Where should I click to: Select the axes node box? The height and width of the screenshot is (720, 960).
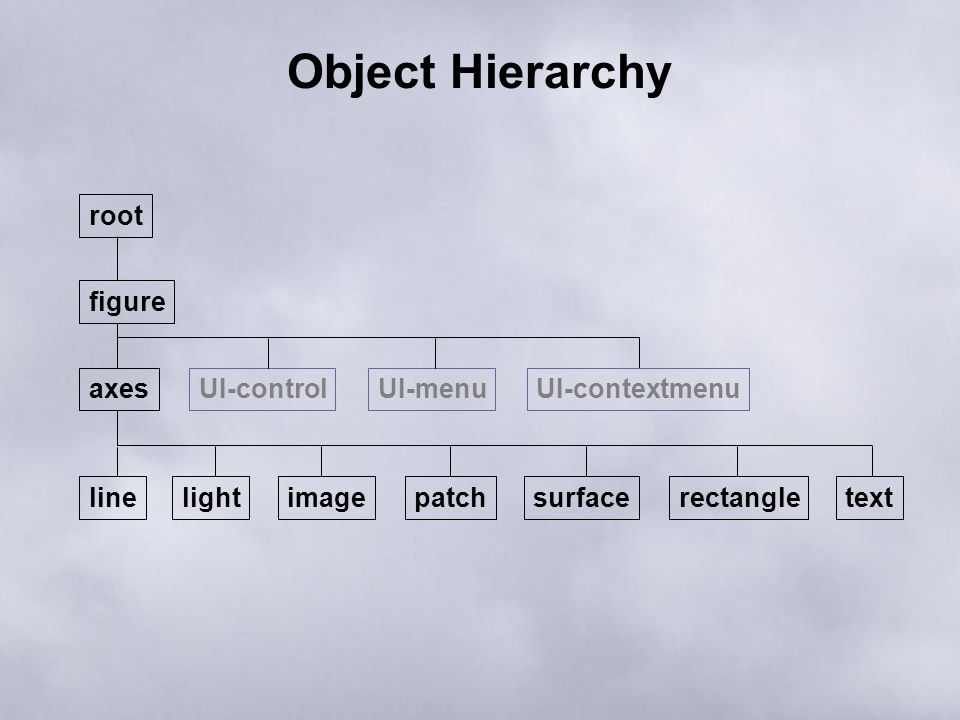click(x=119, y=389)
